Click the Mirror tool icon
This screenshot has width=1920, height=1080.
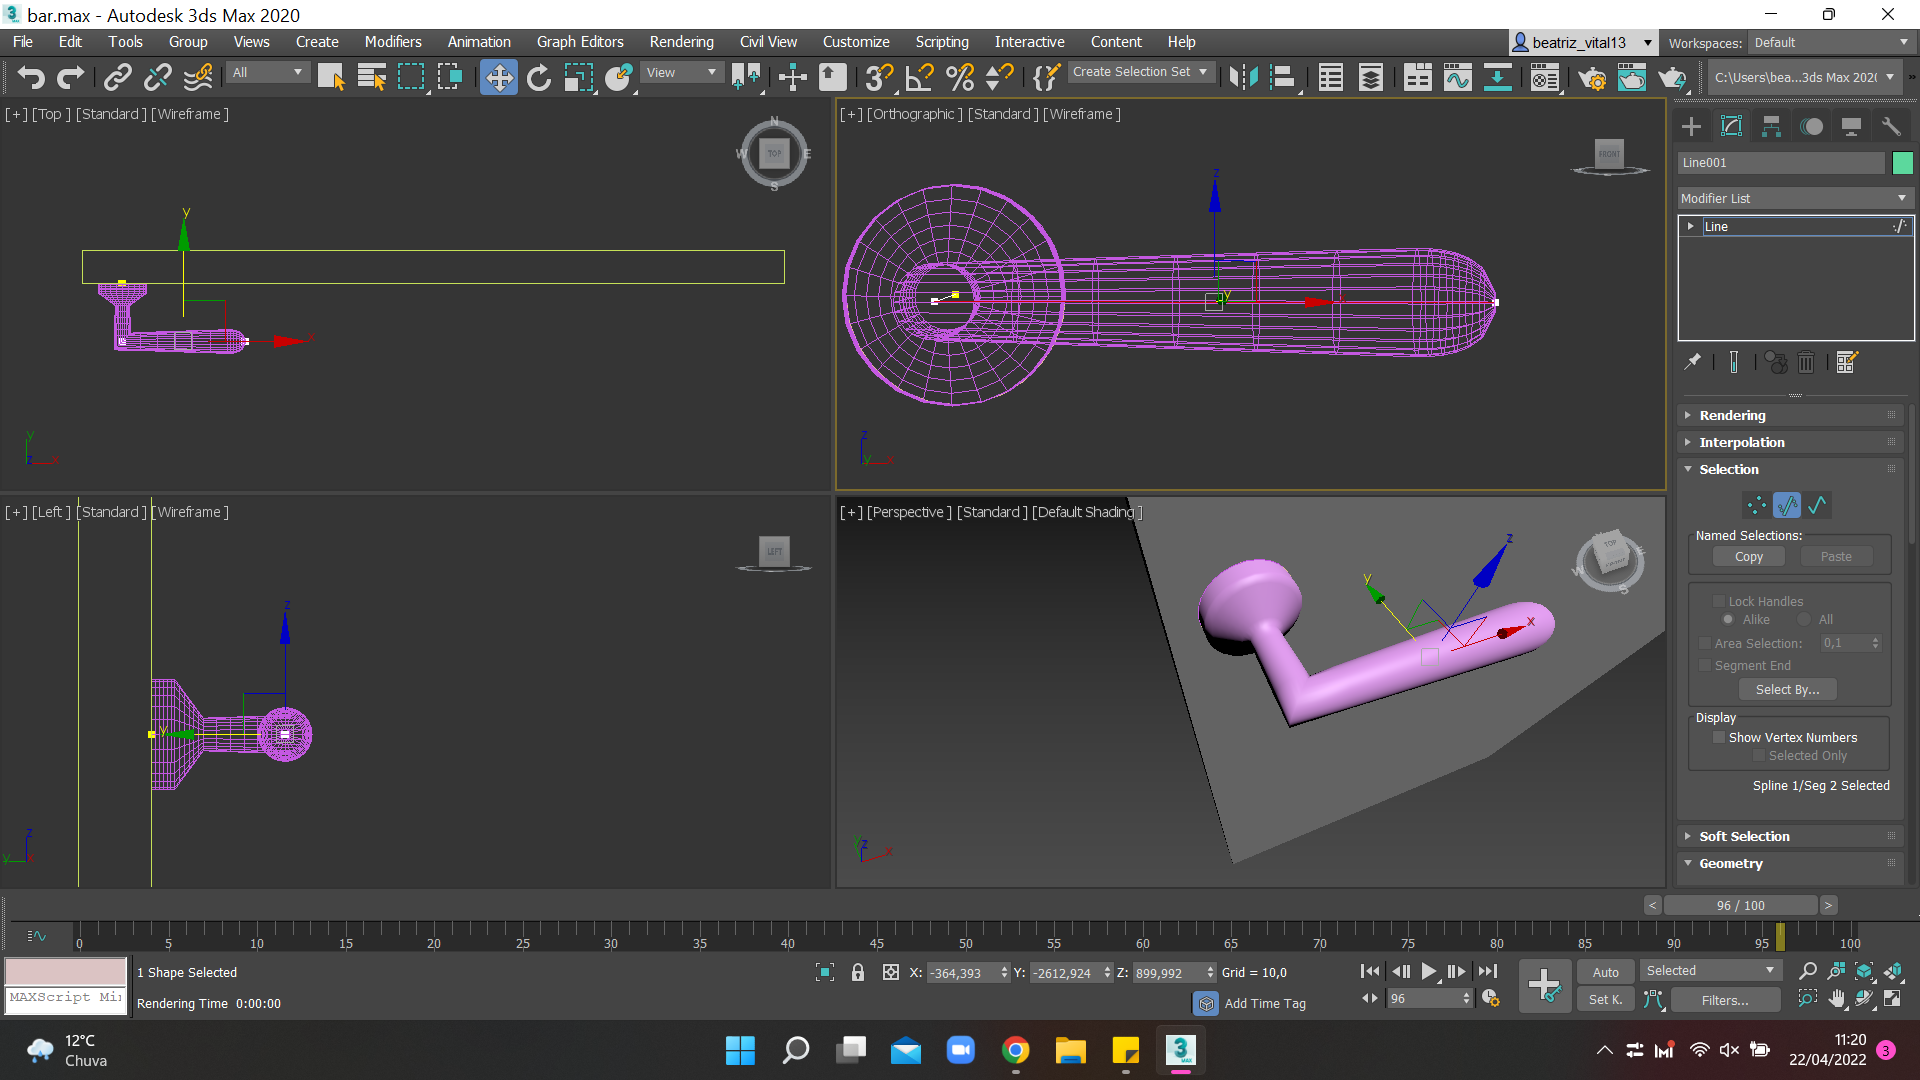[1243, 77]
